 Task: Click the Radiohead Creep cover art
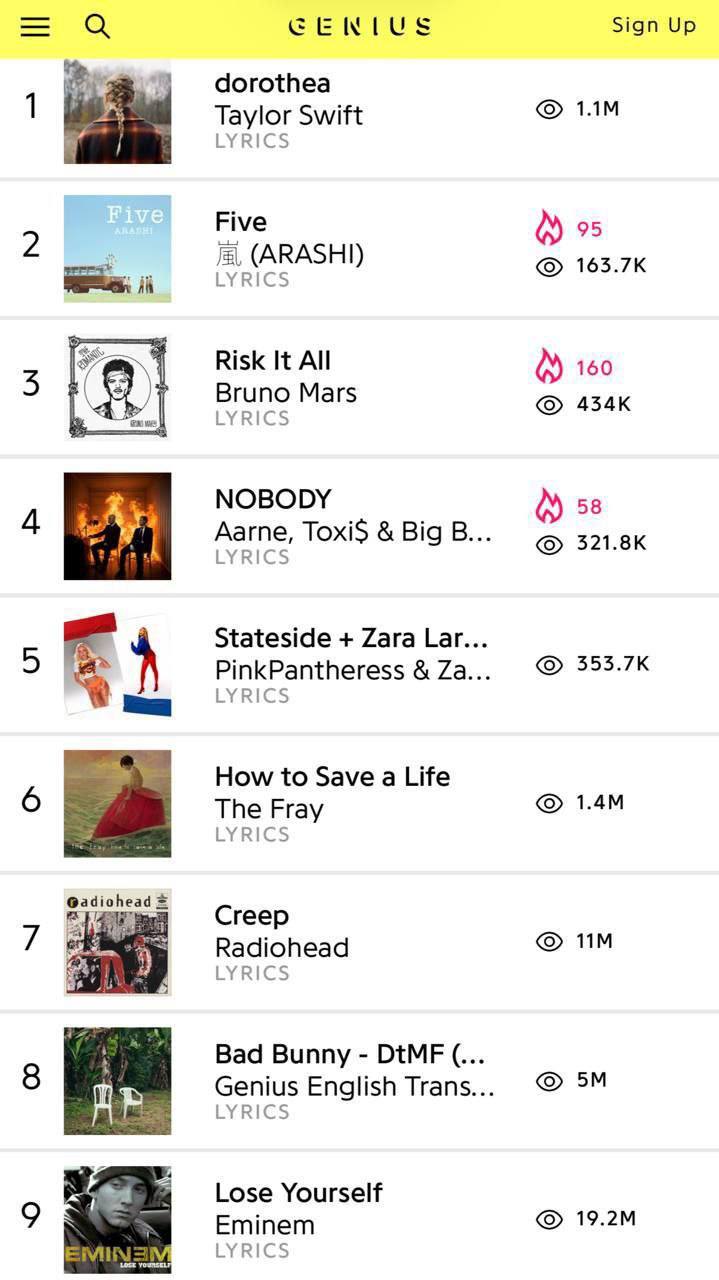[x=117, y=942]
